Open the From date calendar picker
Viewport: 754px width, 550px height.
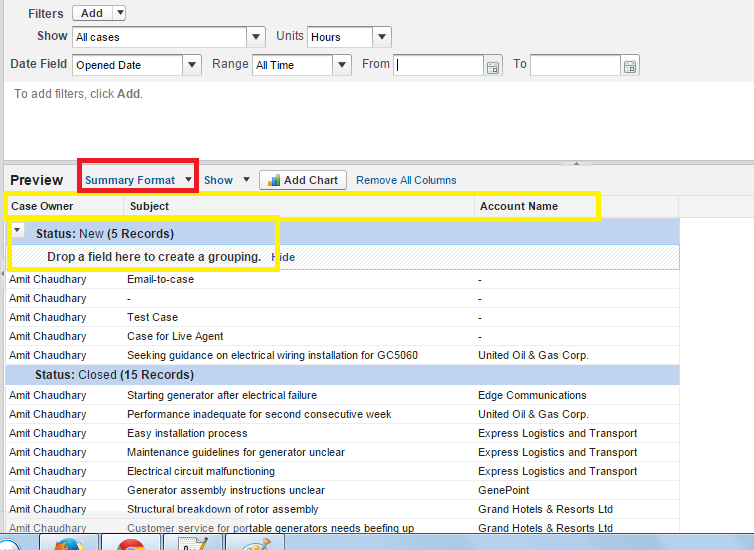click(x=492, y=66)
